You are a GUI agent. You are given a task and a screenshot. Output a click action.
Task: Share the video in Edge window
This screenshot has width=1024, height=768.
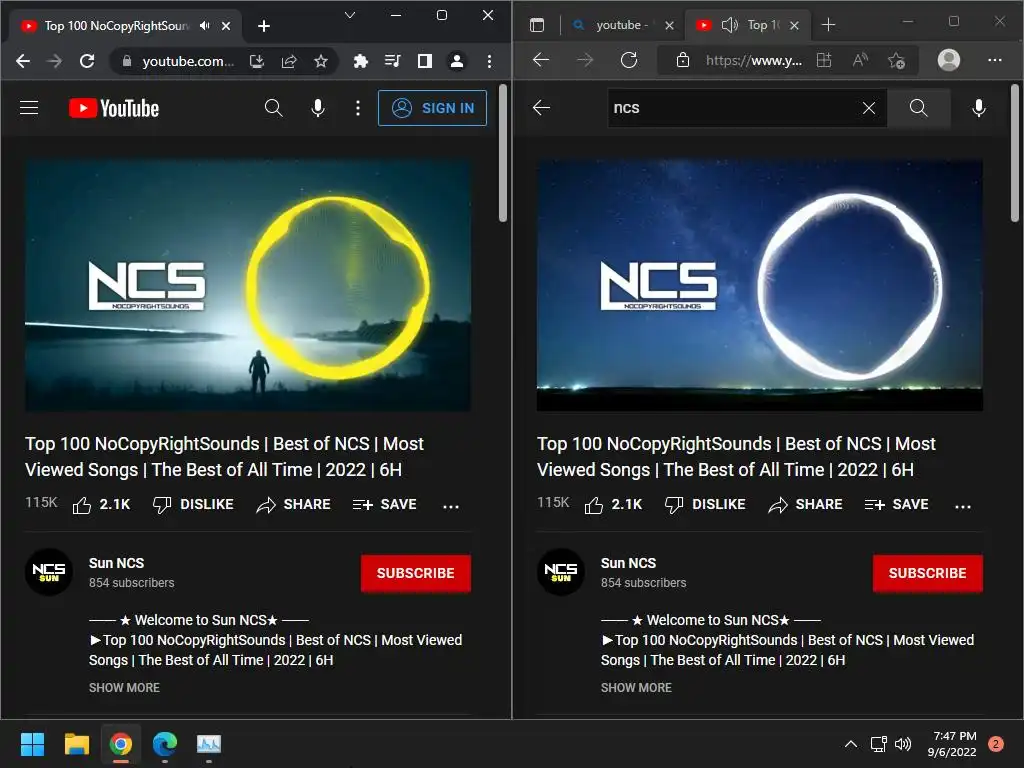[805, 505]
